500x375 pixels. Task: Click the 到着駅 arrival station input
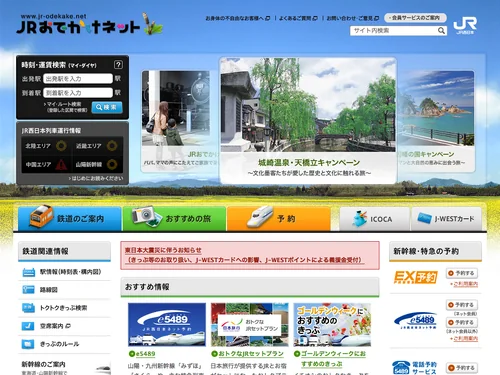(78, 93)
